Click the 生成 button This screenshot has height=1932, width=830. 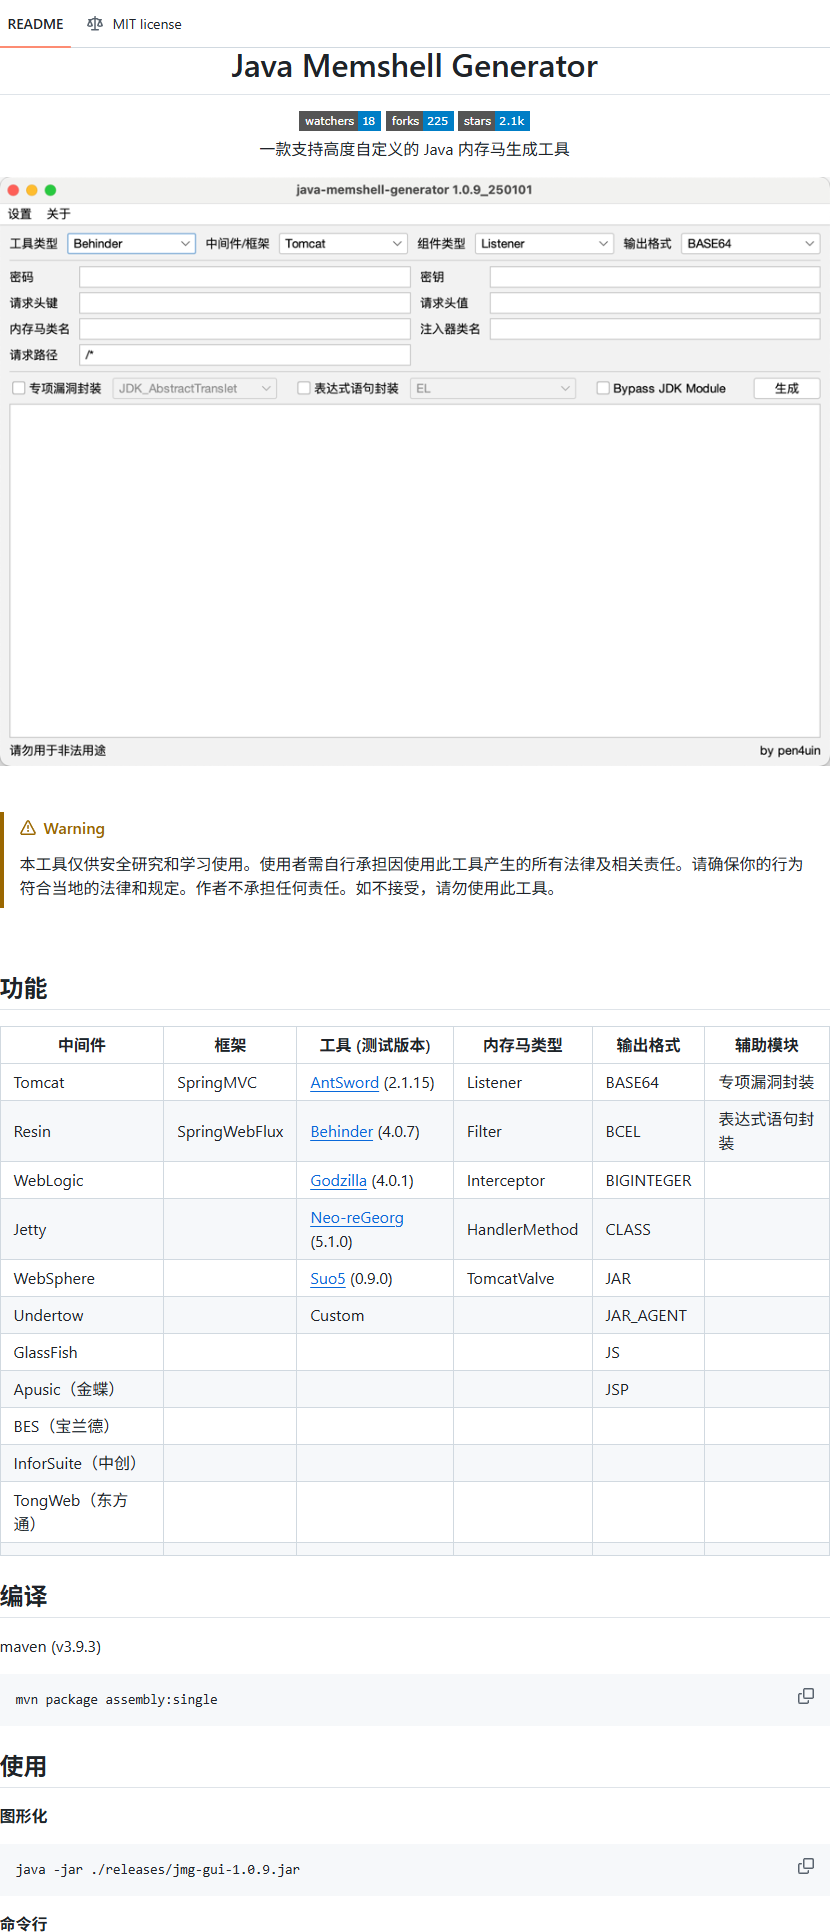(x=787, y=388)
